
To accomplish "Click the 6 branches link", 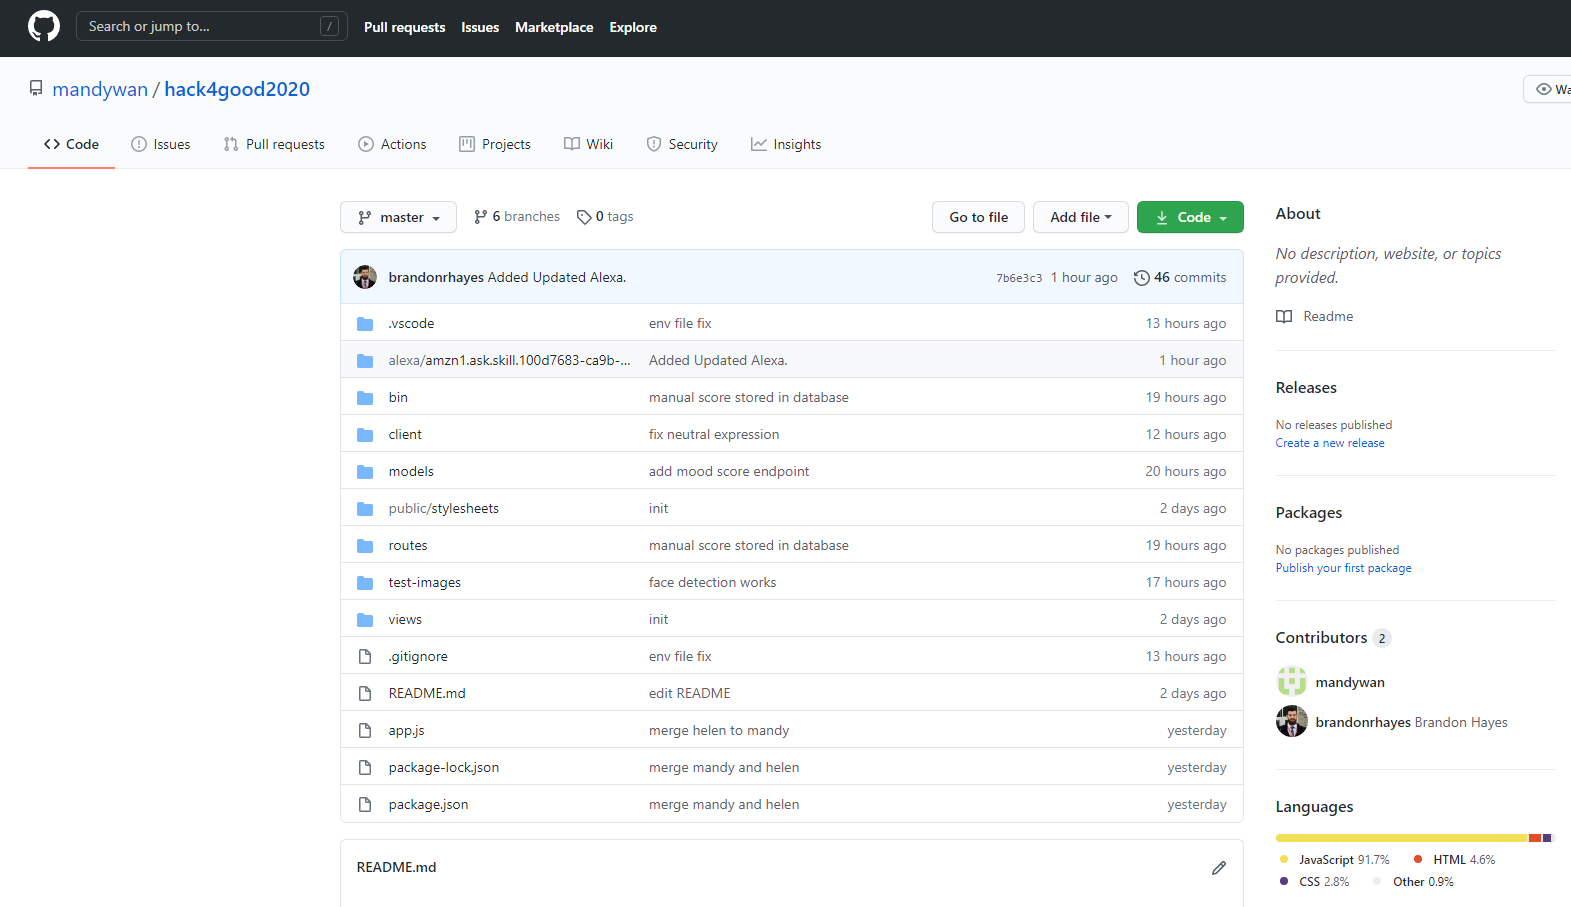I will [x=517, y=217].
